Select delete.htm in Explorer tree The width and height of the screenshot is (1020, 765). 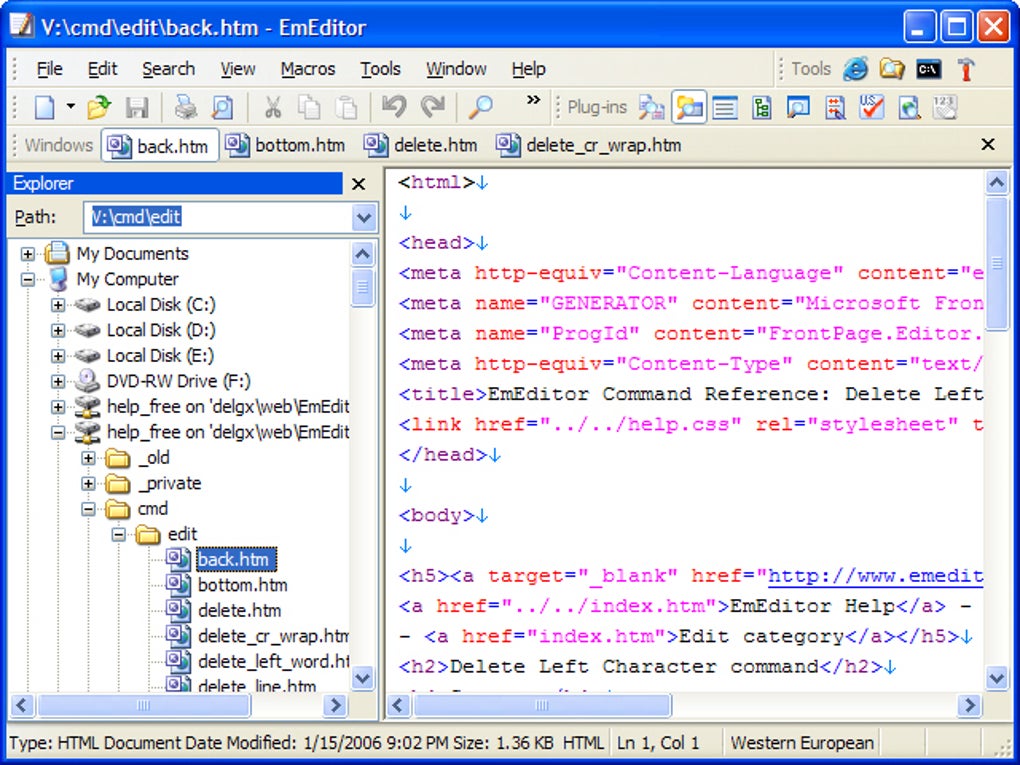click(x=239, y=610)
